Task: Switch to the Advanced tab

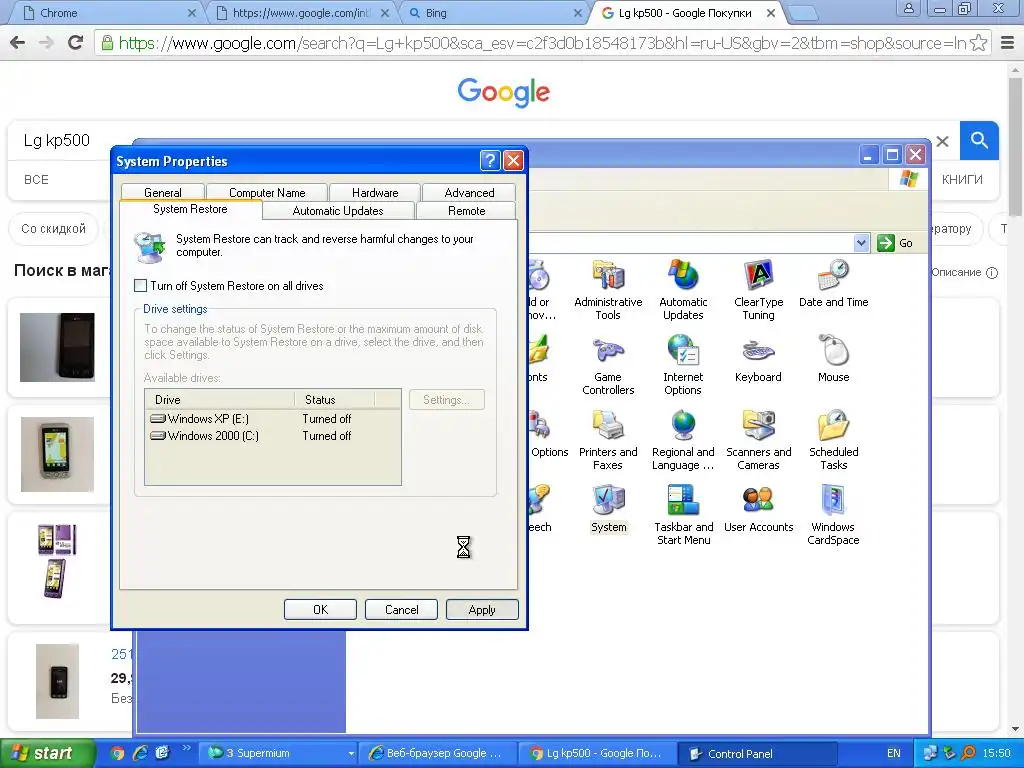Action: (469, 192)
